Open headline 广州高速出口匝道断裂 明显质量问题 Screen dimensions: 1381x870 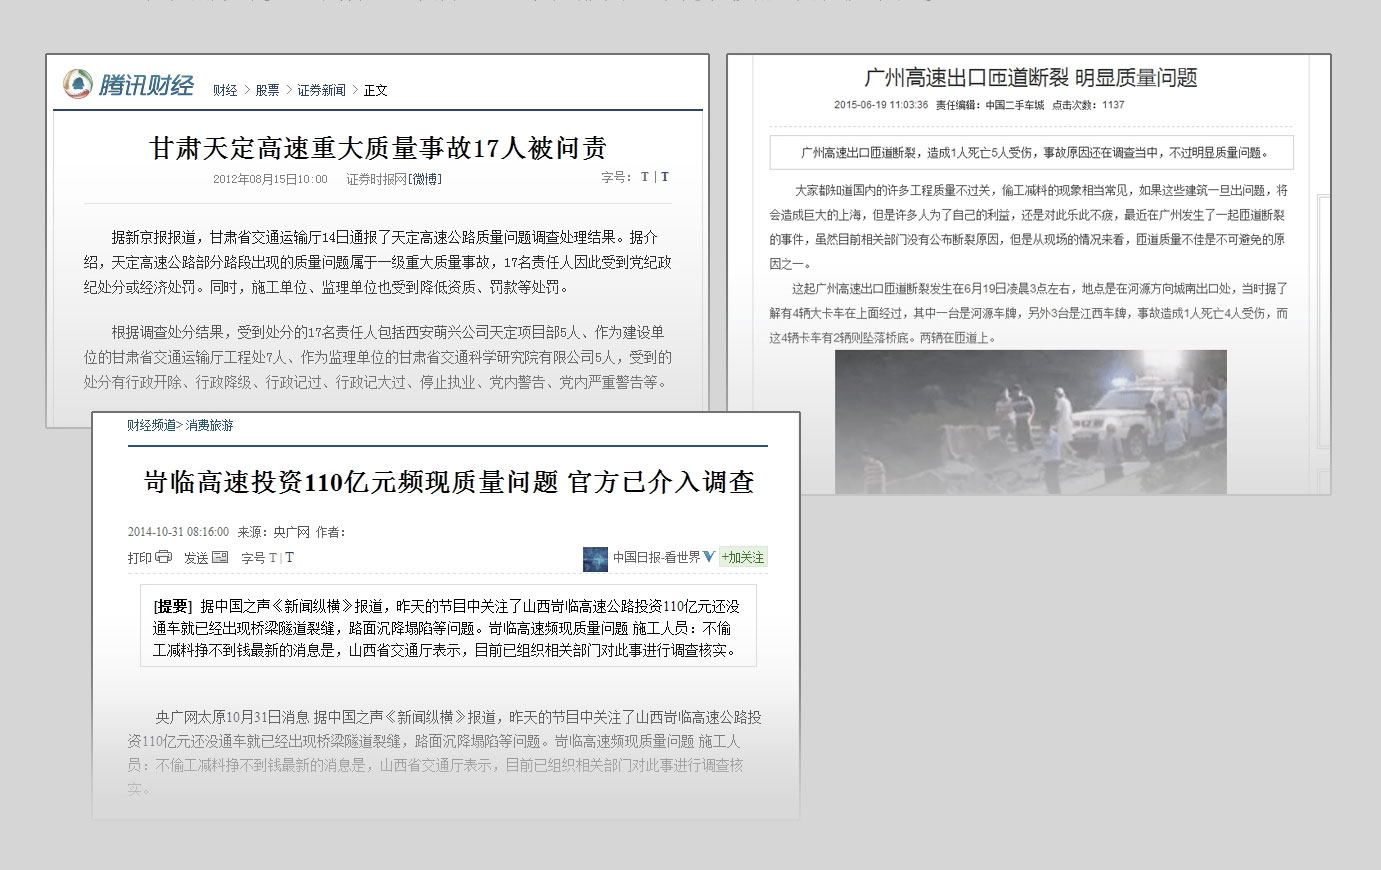pos(1030,78)
